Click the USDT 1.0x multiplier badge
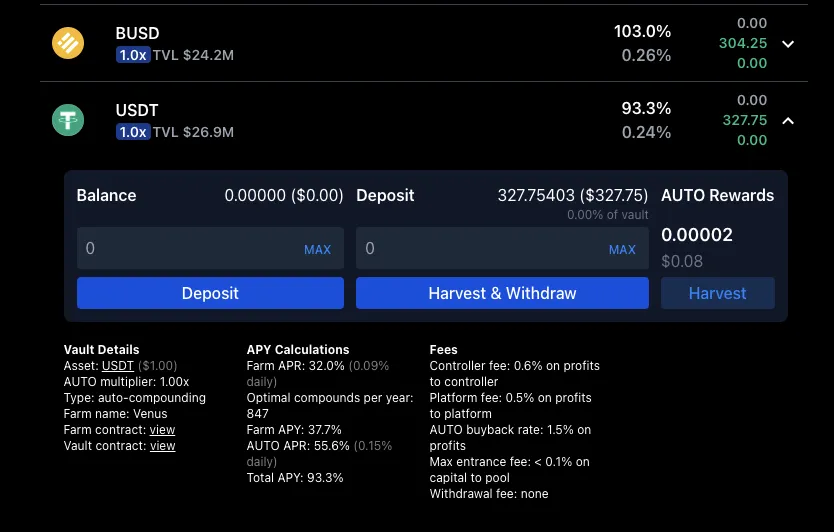Viewport: 834px width, 532px height. pos(133,132)
